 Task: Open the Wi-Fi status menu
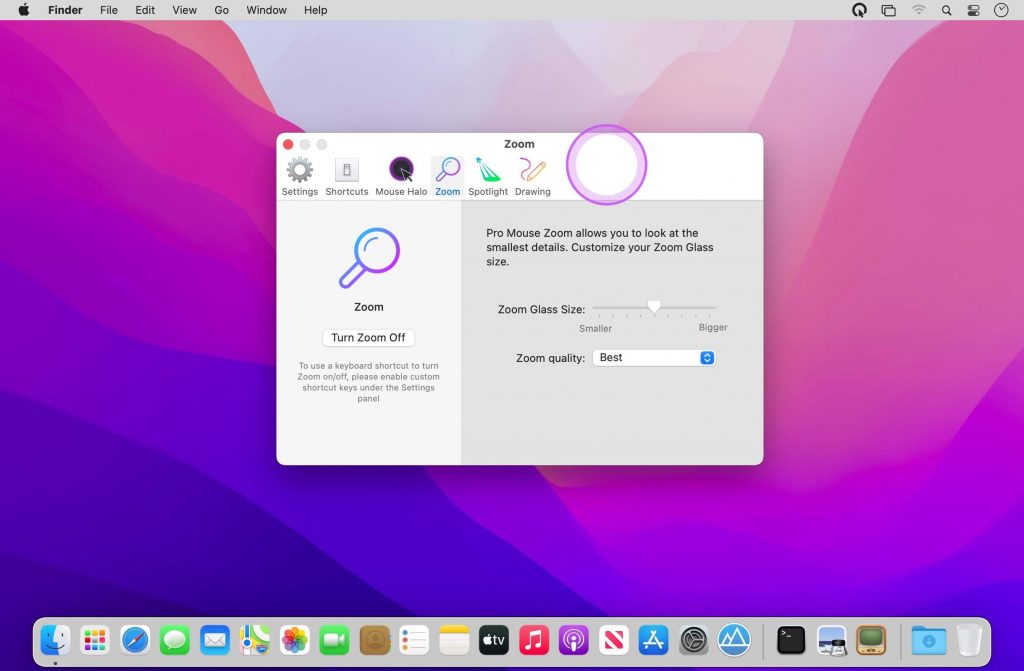918,10
